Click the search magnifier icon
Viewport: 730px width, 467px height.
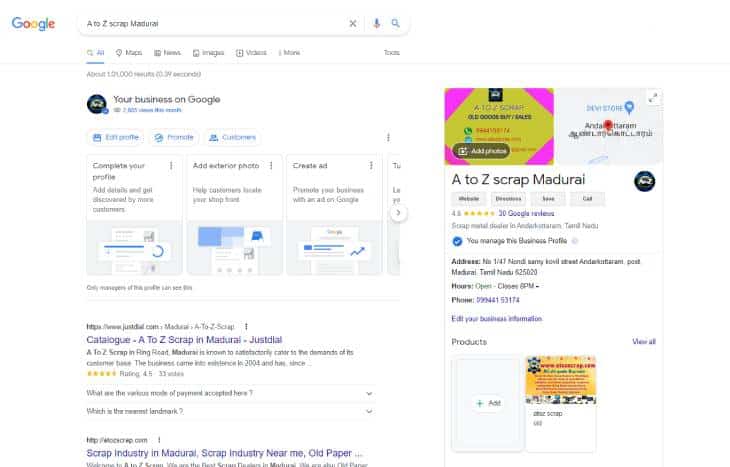click(x=395, y=23)
